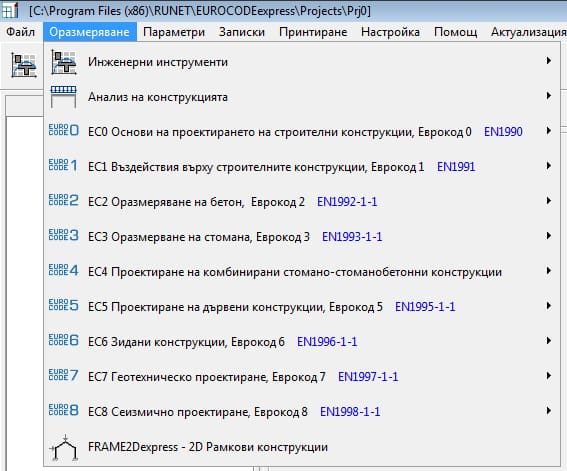Expand the EC1 Въздействия submenu arrow
The height and width of the screenshot is (471, 567).
pyautogui.click(x=549, y=166)
